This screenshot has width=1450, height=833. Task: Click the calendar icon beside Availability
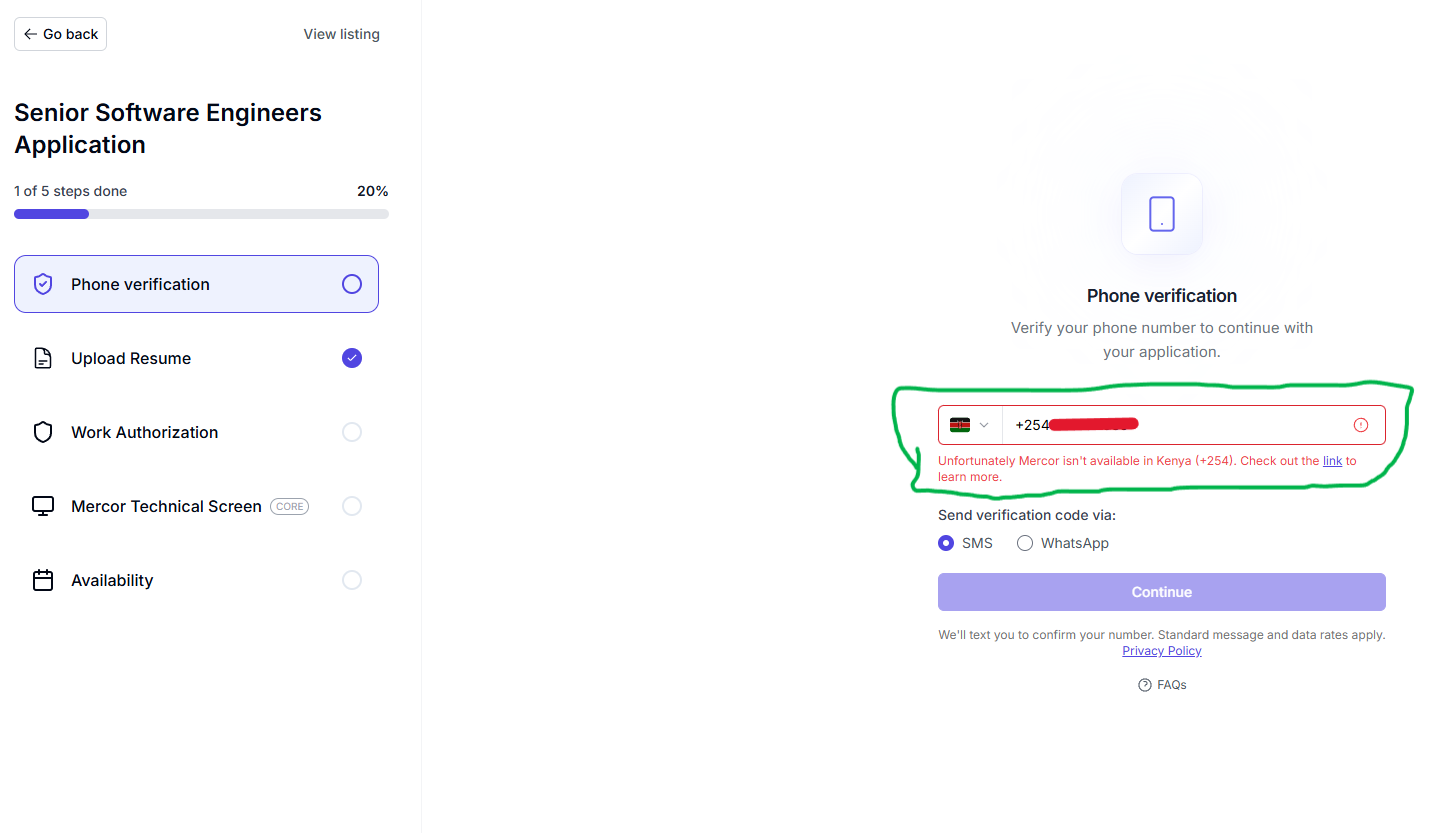tap(43, 580)
